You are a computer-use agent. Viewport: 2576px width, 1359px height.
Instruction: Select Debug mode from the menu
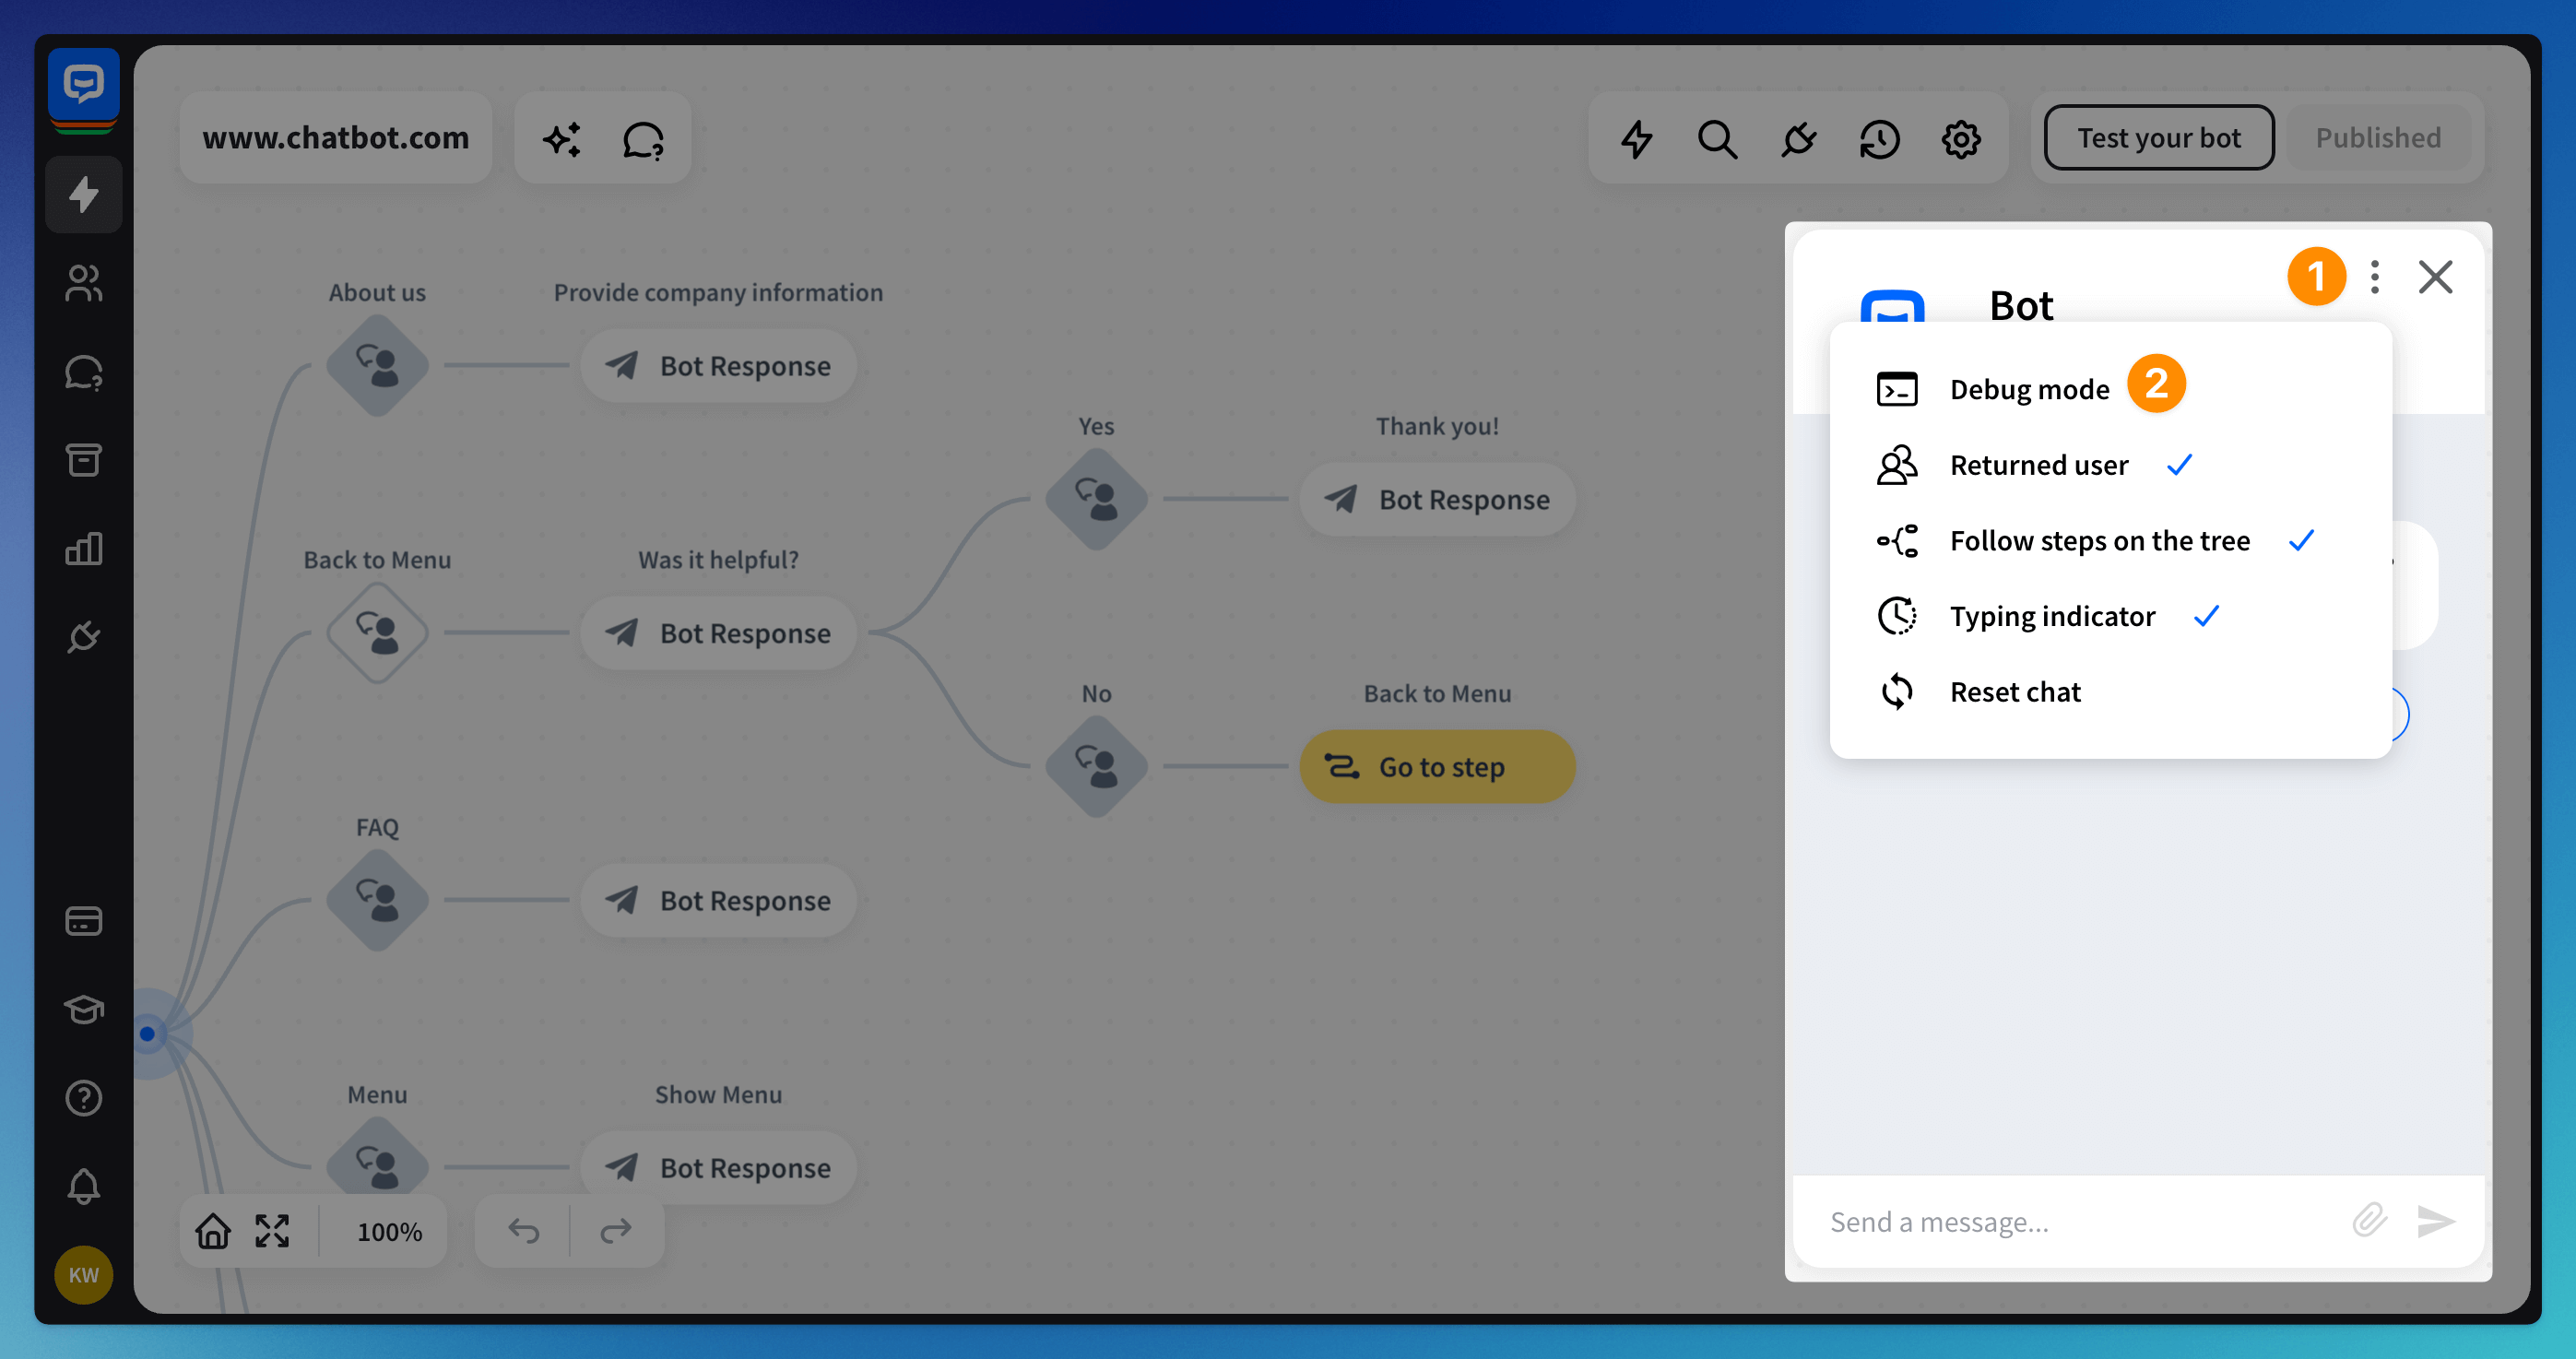pyautogui.click(x=2028, y=389)
